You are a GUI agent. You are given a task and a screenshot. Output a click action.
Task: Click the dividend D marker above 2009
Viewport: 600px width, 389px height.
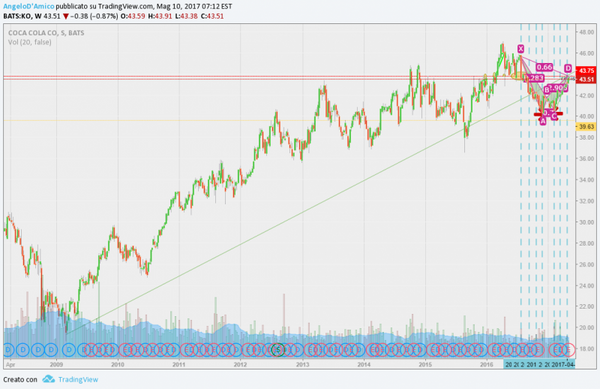click(51, 349)
